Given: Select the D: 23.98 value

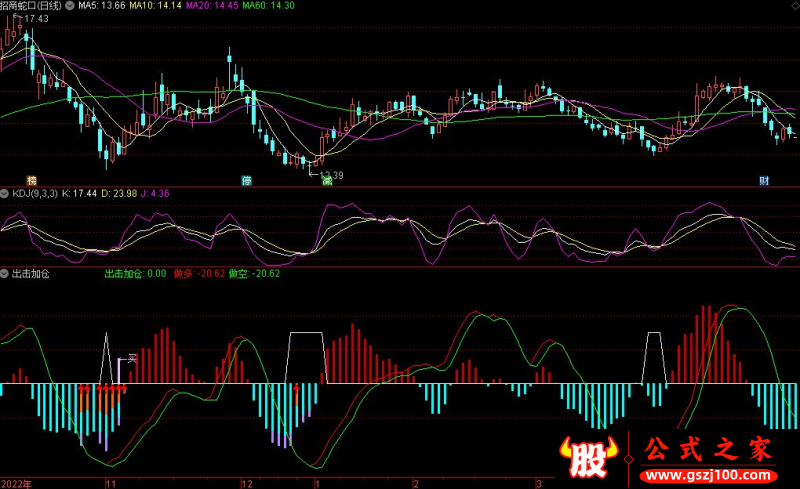Looking at the screenshot, I should pos(119,193).
